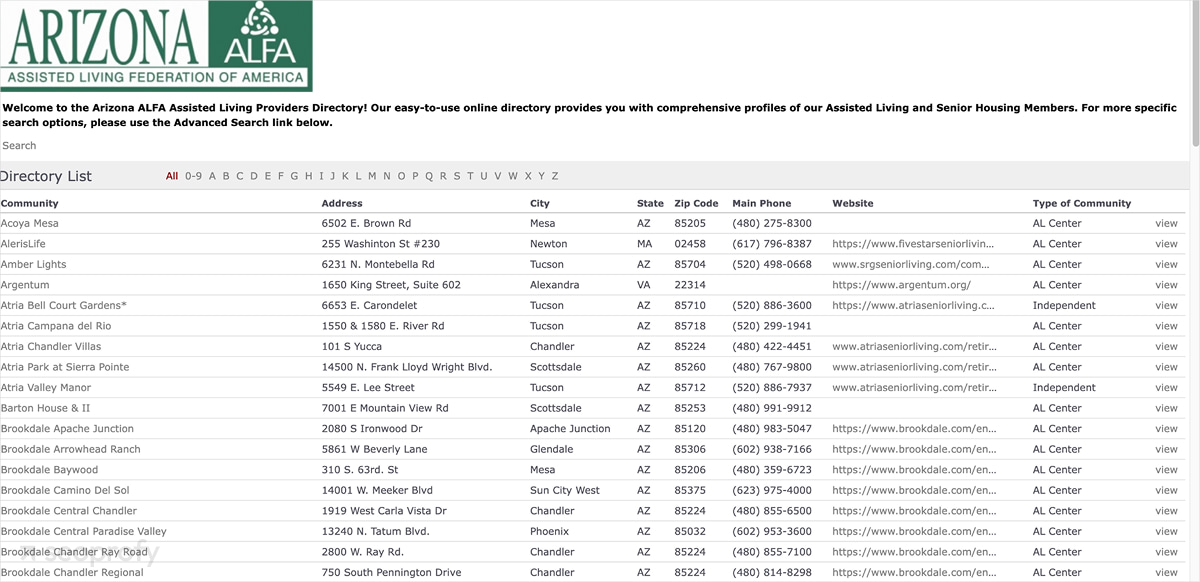Open Brookdale Central Paradise Valley listing
Viewport: 1200px width, 582px height.
click(x=84, y=531)
